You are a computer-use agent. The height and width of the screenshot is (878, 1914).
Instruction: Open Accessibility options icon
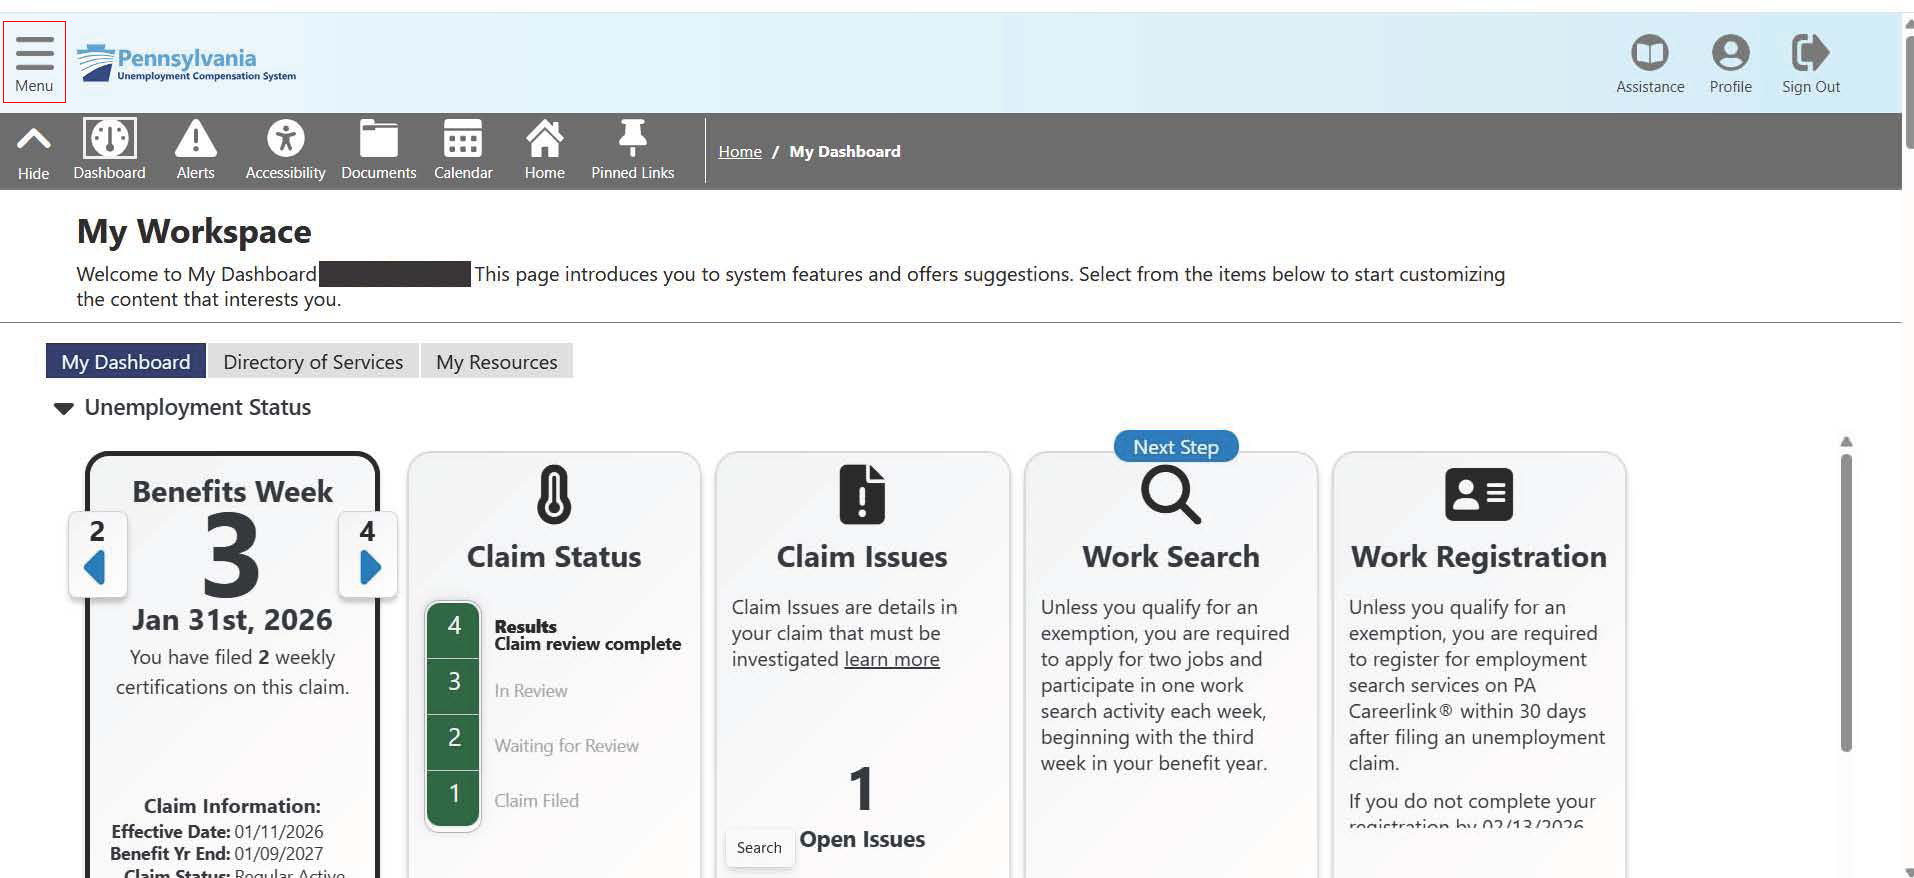[x=285, y=139]
